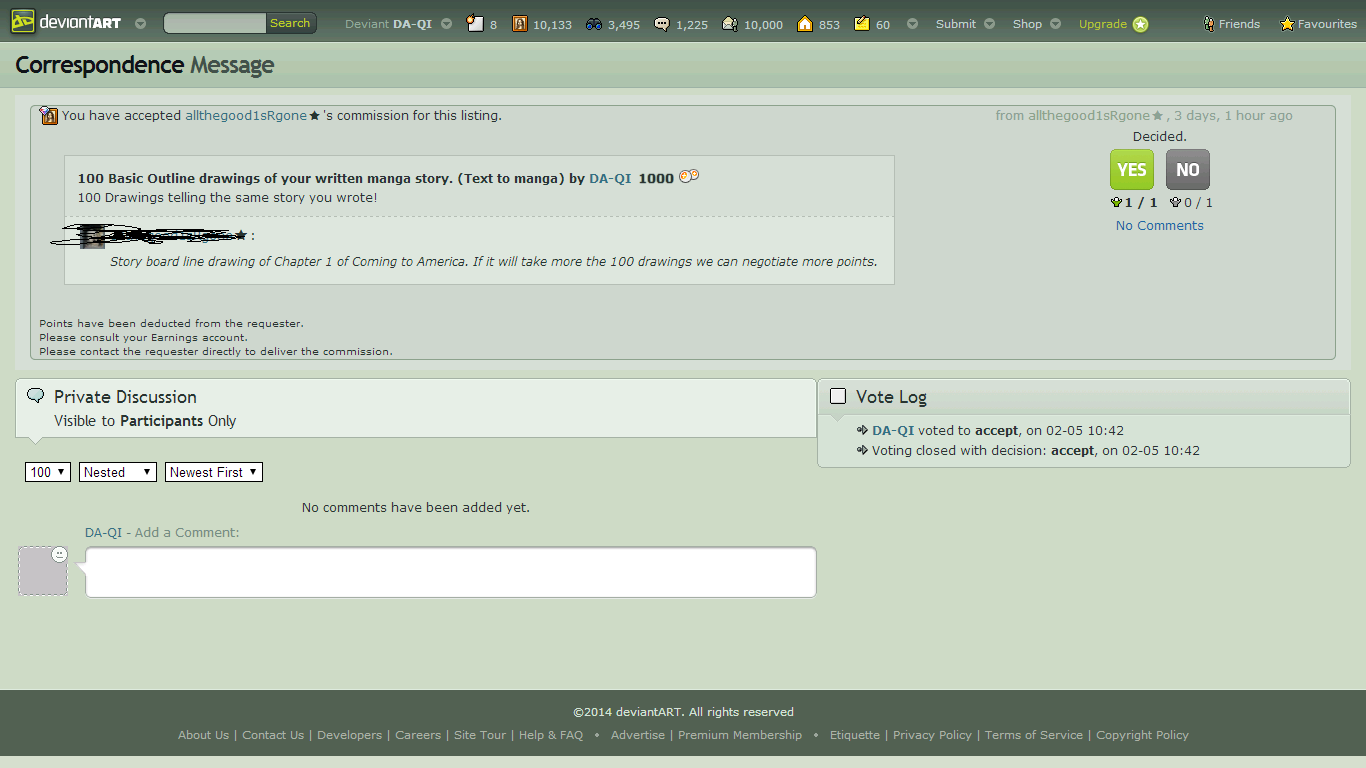Open the Premium Membership footer link
The image size is (1366, 768).
coord(740,735)
